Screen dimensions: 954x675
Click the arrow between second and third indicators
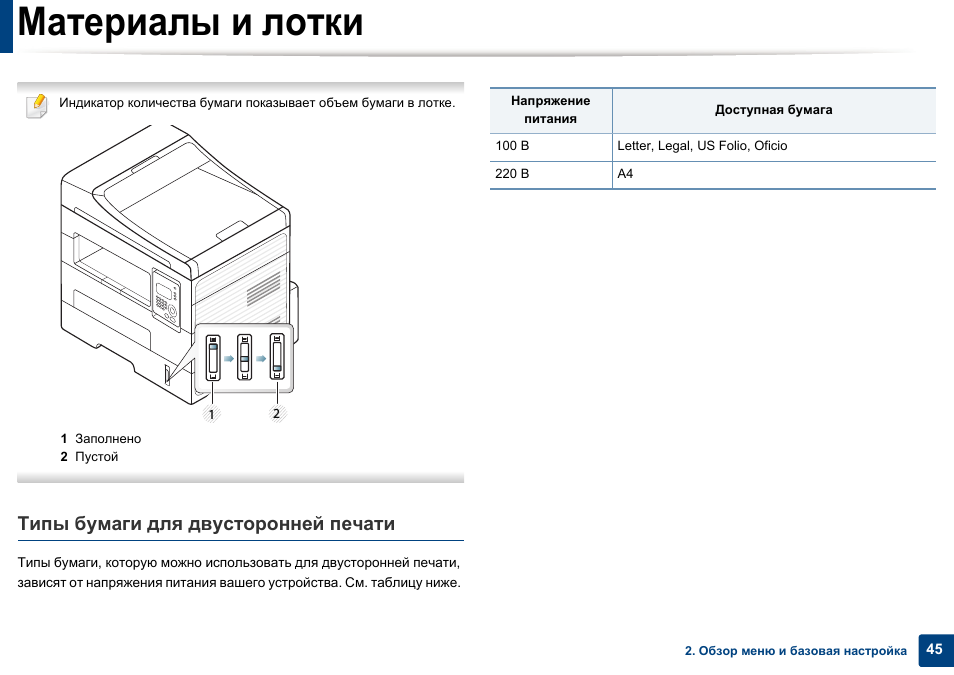(x=260, y=358)
